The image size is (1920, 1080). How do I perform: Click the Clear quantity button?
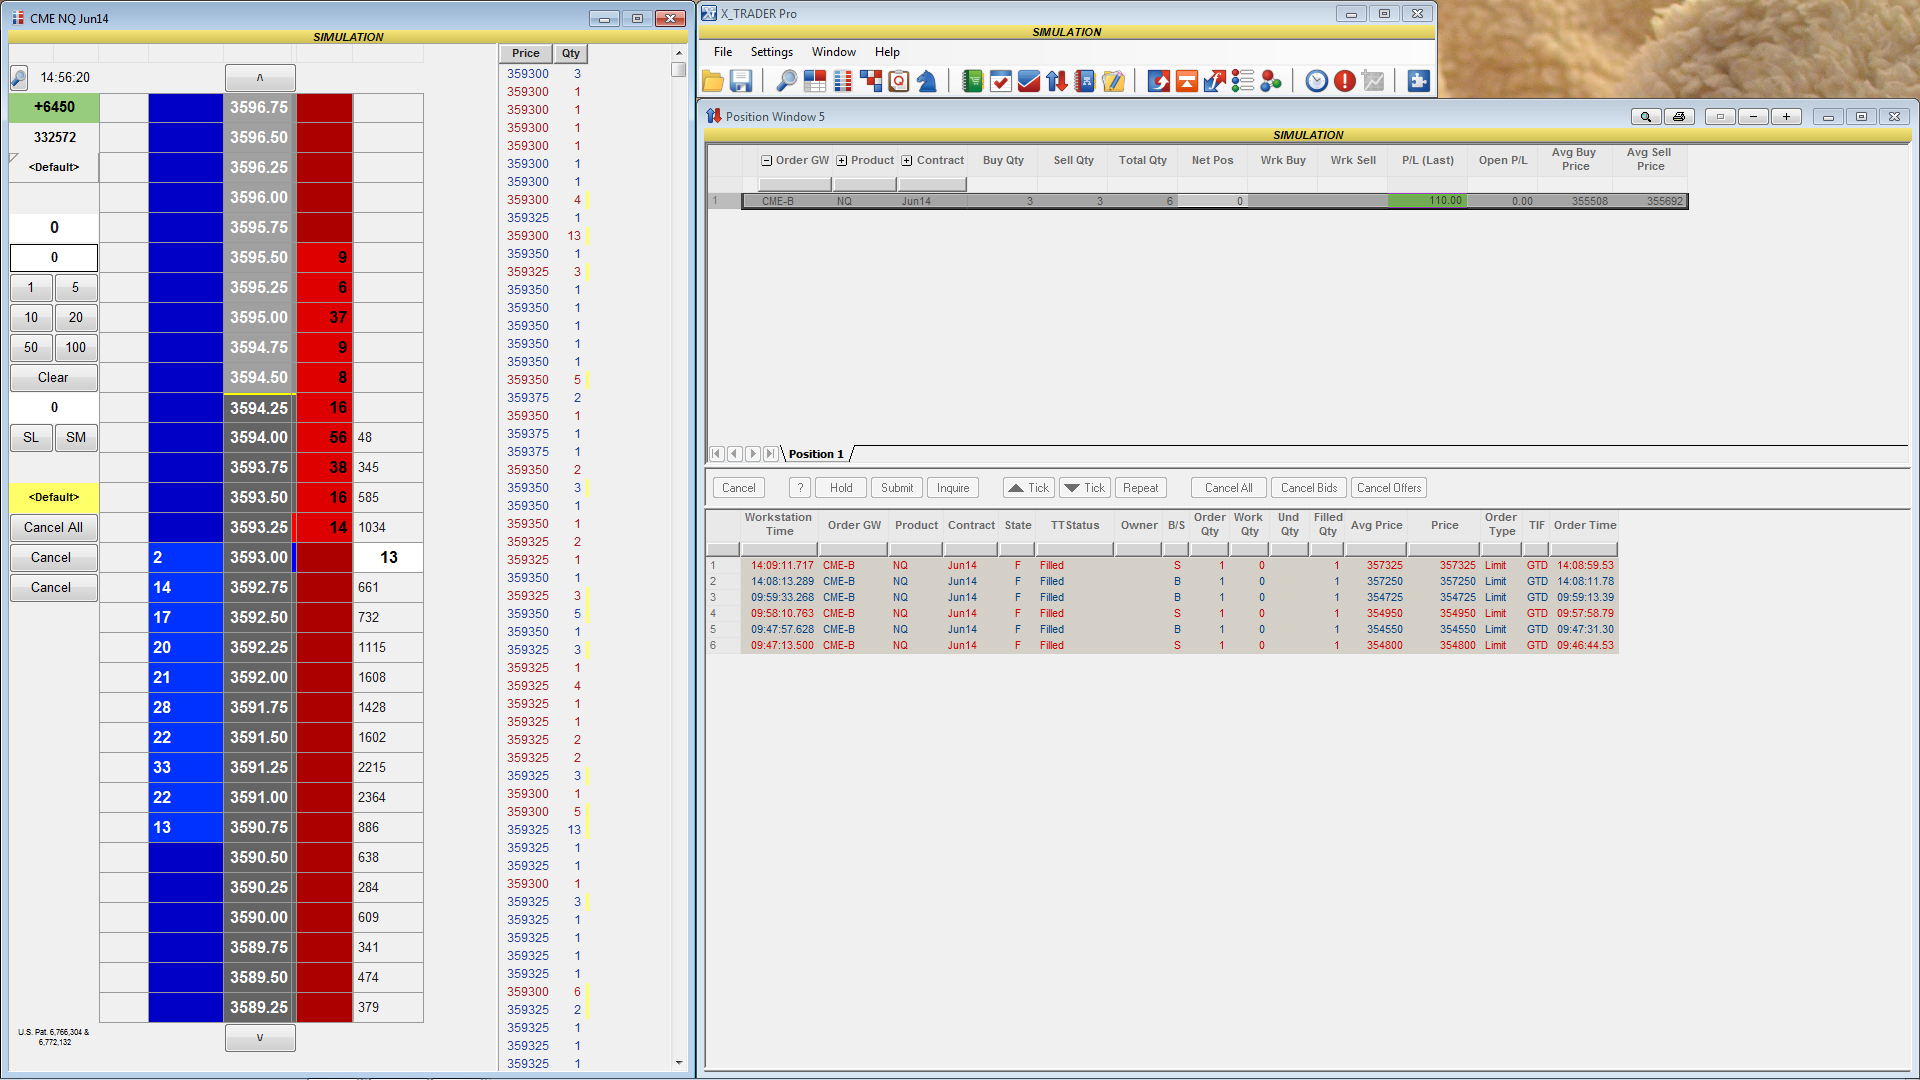[x=54, y=378]
